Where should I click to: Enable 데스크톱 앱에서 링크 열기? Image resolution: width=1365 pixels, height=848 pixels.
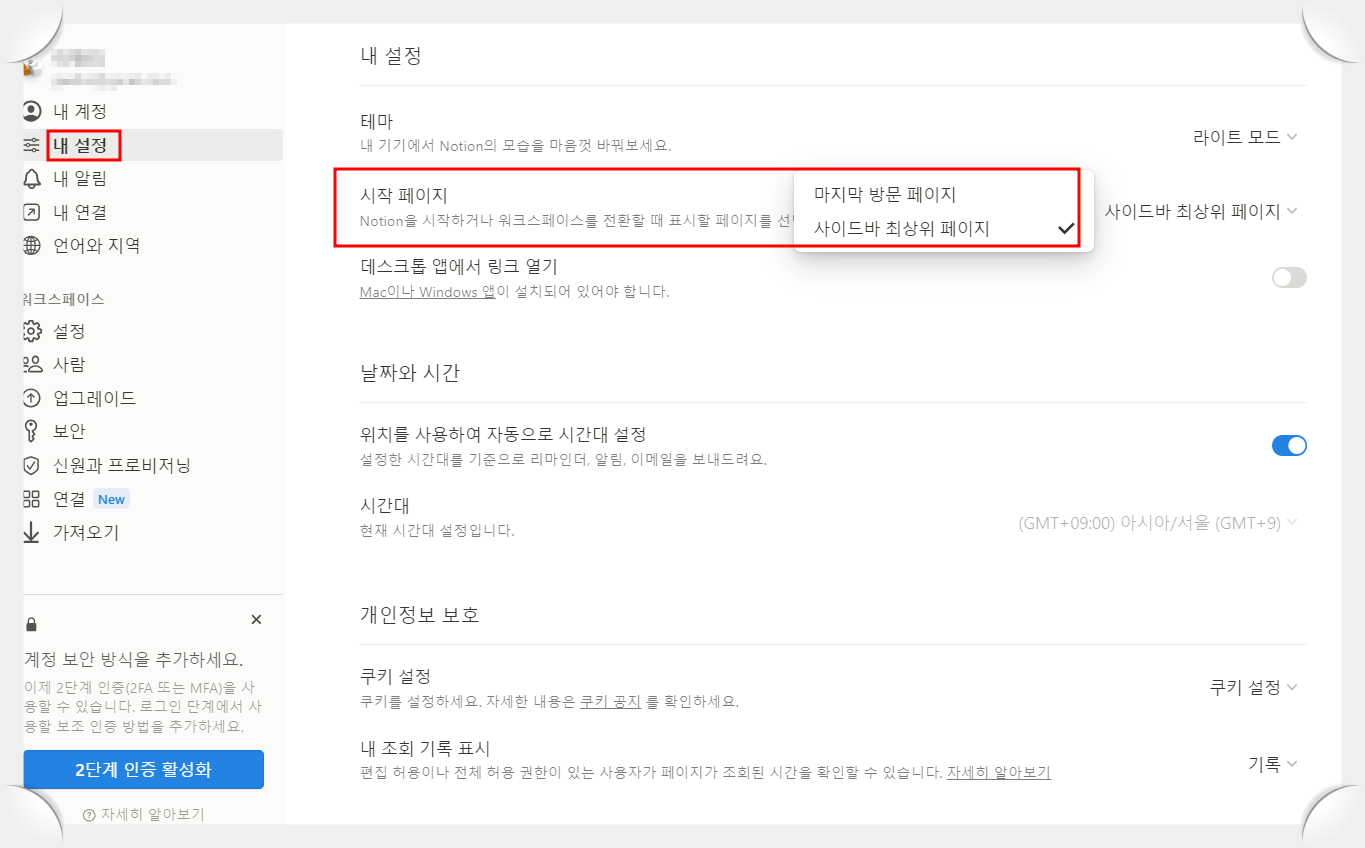(x=1289, y=277)
